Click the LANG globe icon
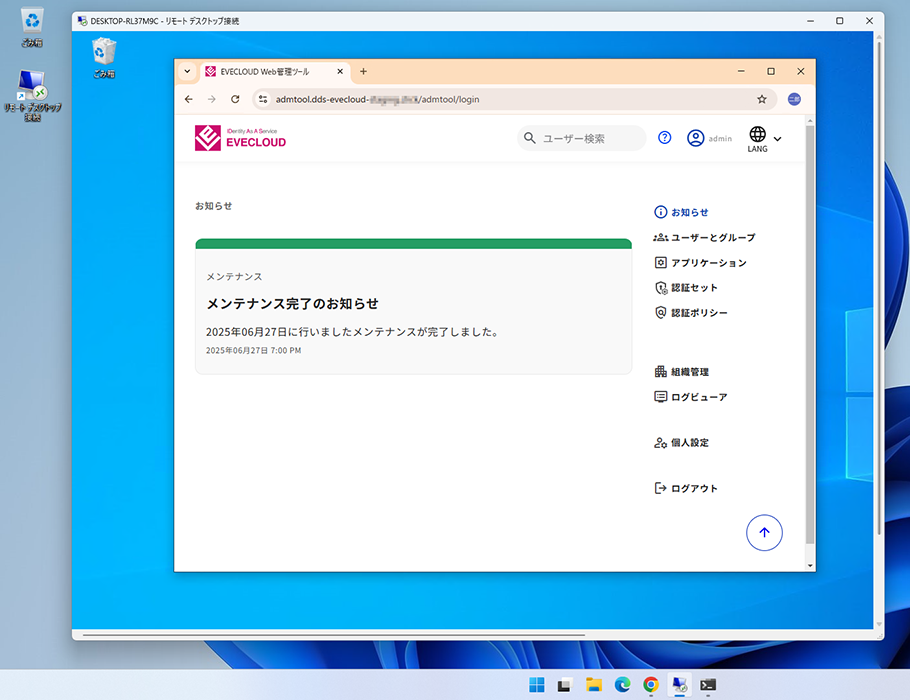This screenshot has height=700, width=910. pyautogui.click(x=757, y=134)
